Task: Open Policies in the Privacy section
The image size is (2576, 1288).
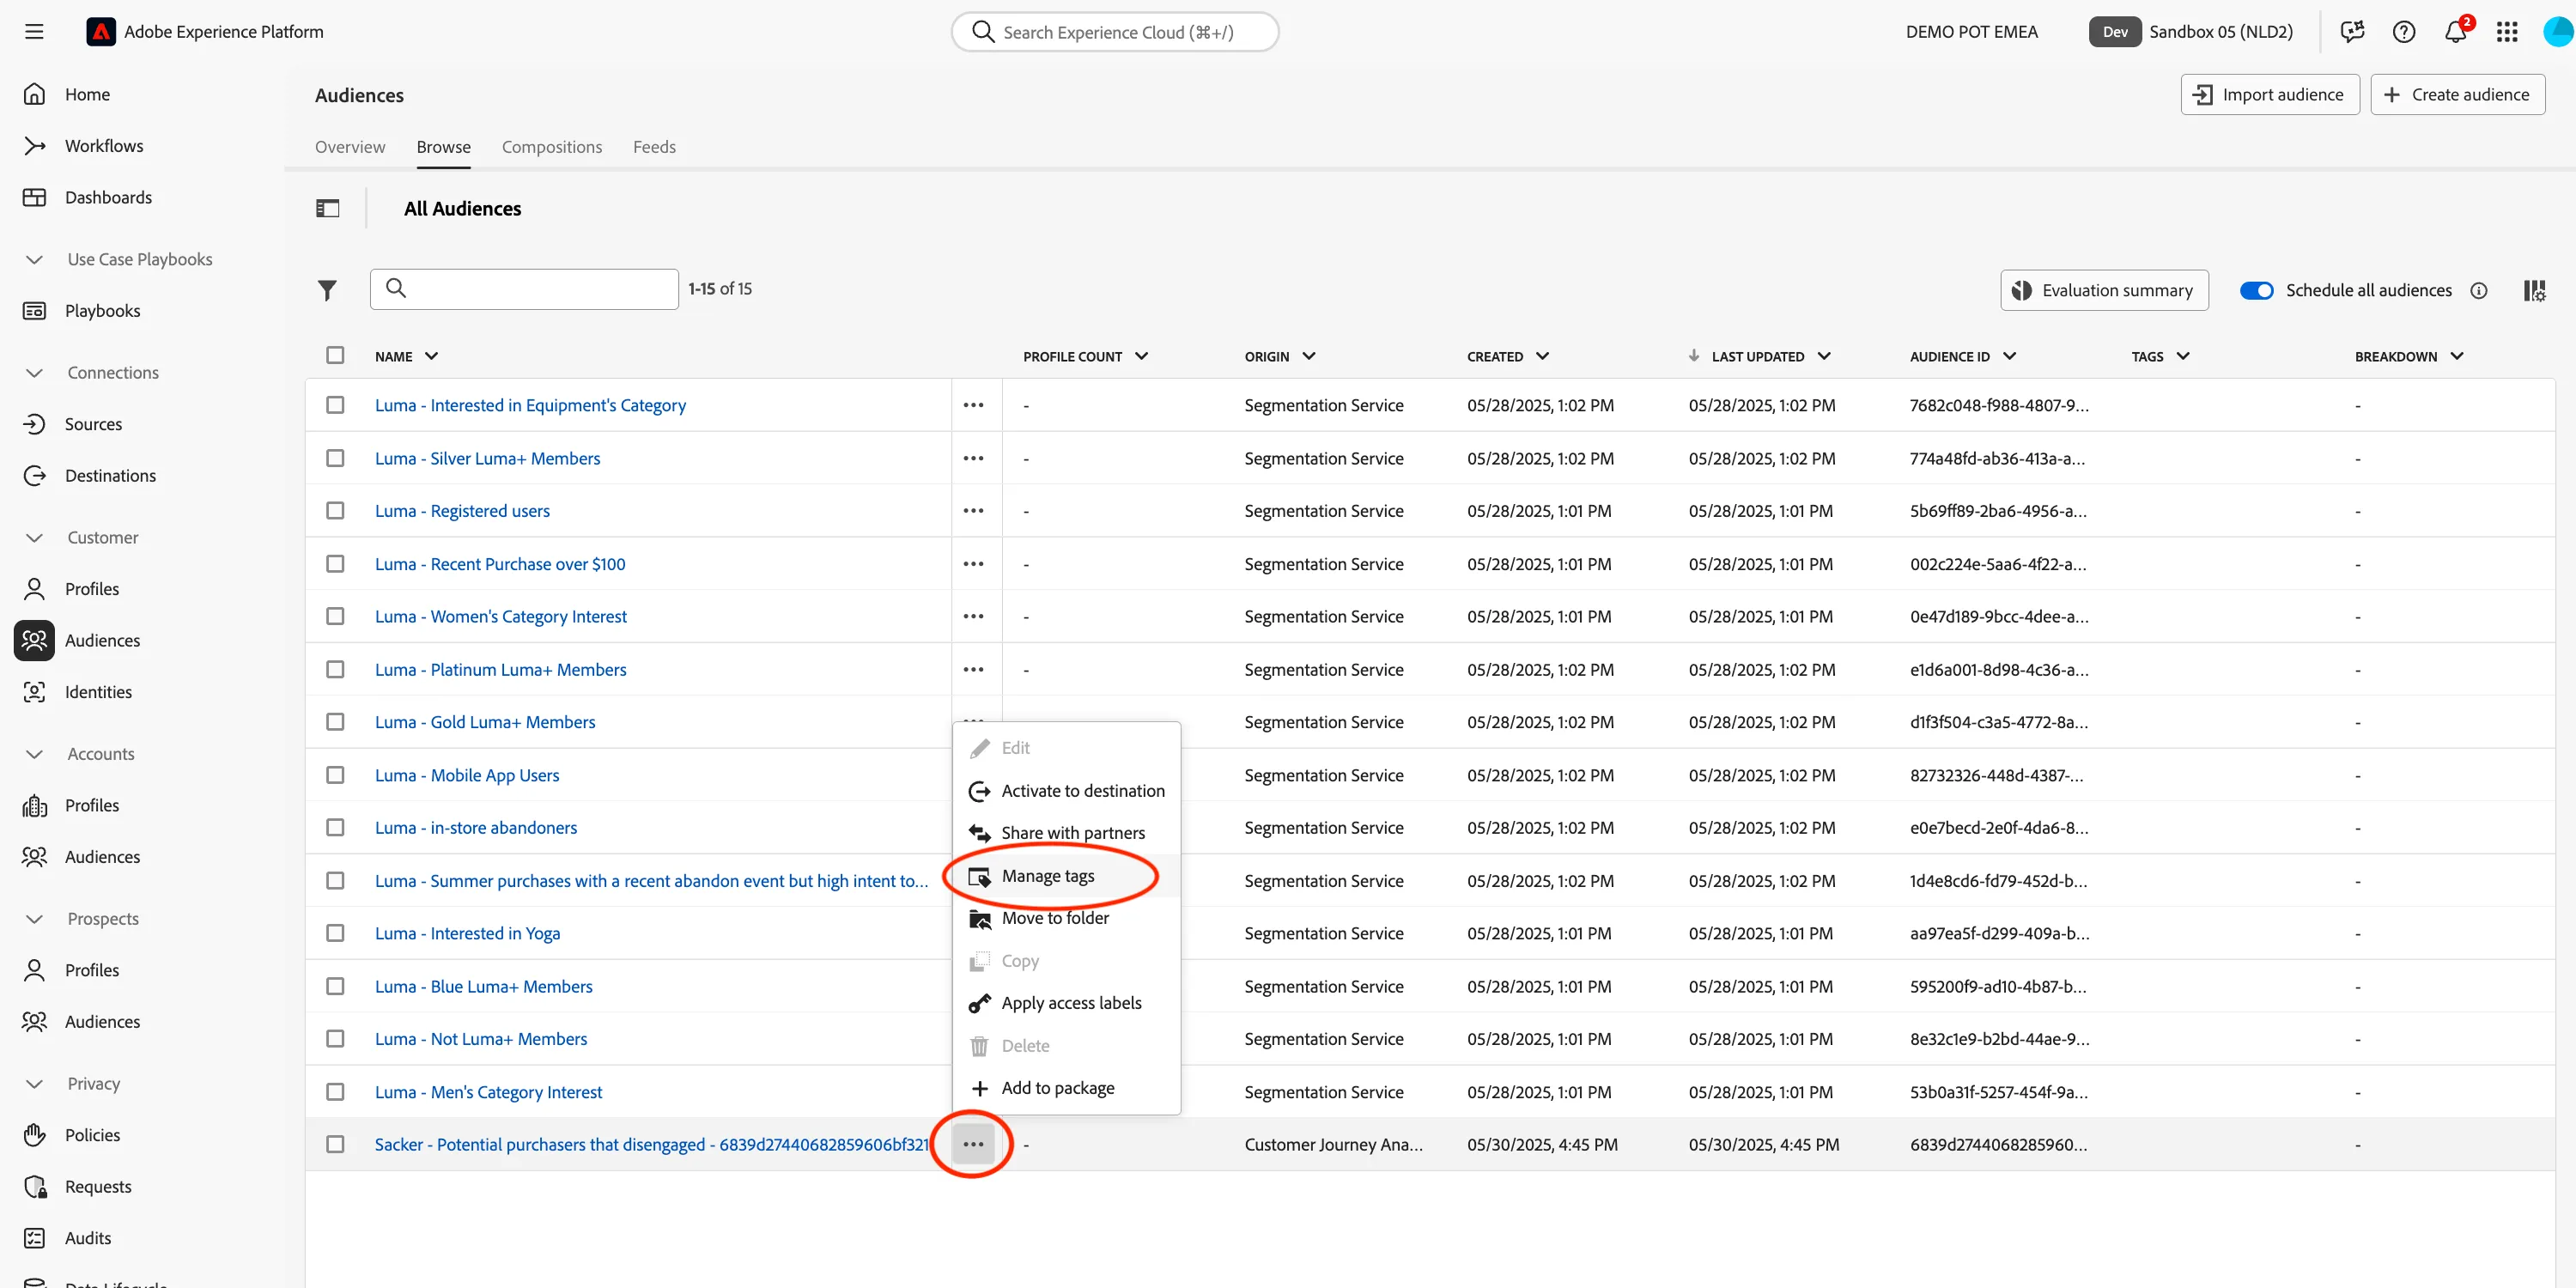Action: [92, 1135]
